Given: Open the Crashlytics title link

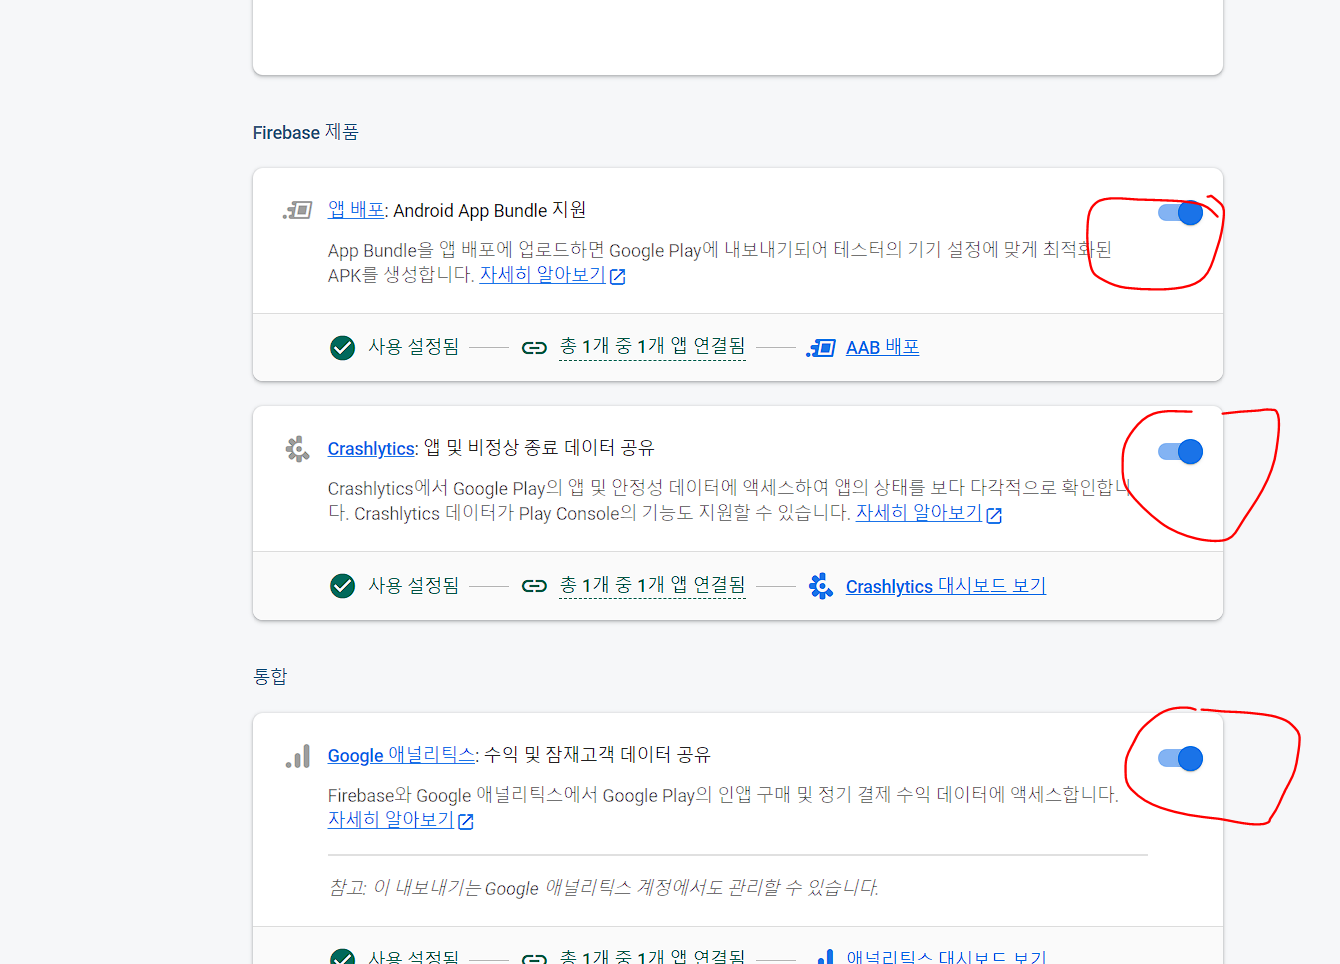Looking at the screenshot, I should [x=371, y=448].
